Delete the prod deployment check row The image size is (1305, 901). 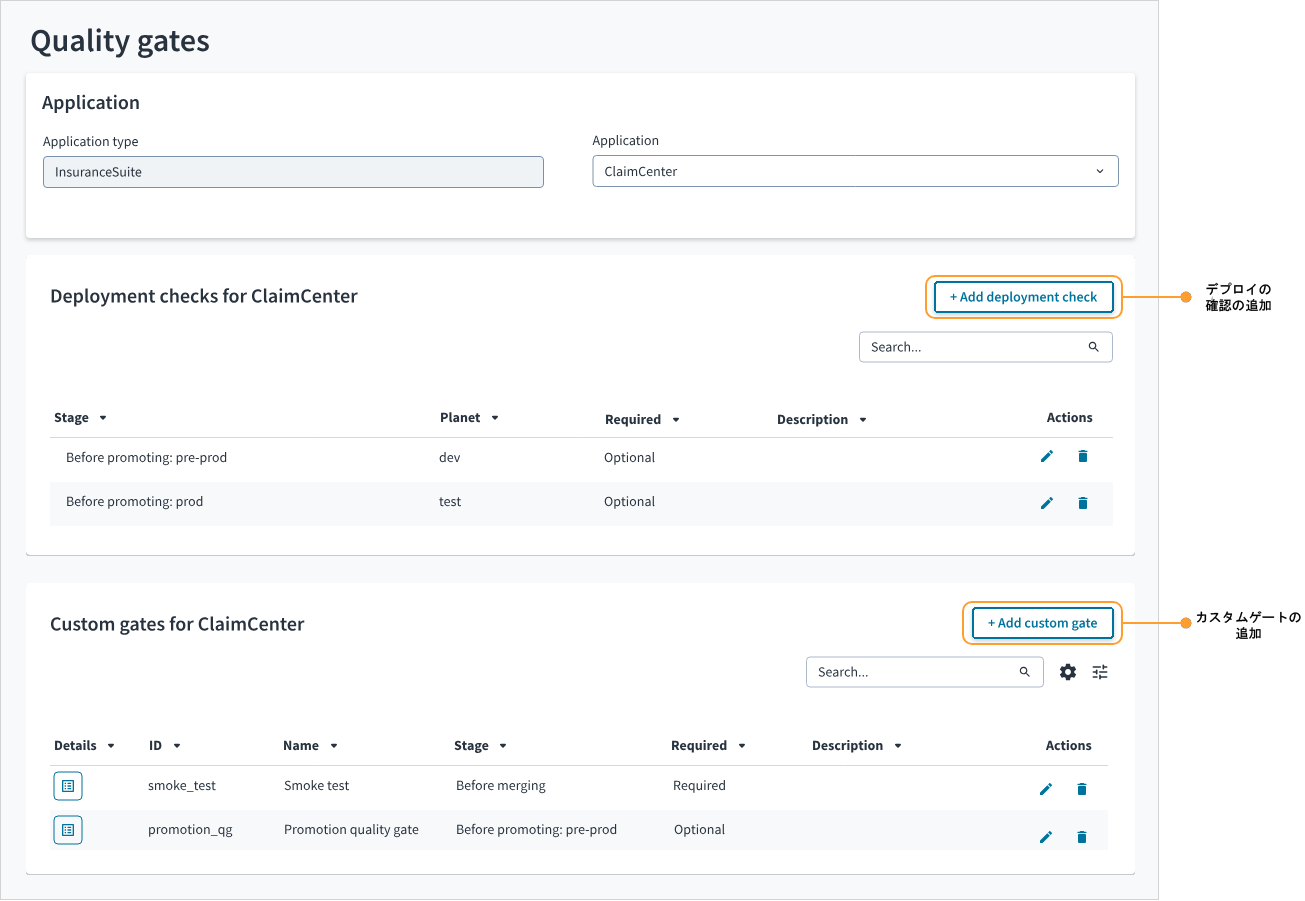1082,503
